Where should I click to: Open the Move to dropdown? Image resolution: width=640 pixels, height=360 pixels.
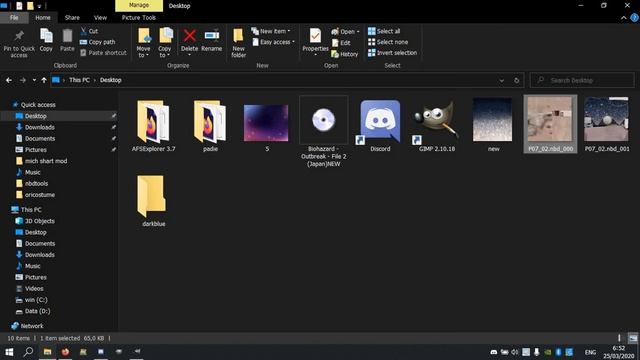(x=143, y=43)
